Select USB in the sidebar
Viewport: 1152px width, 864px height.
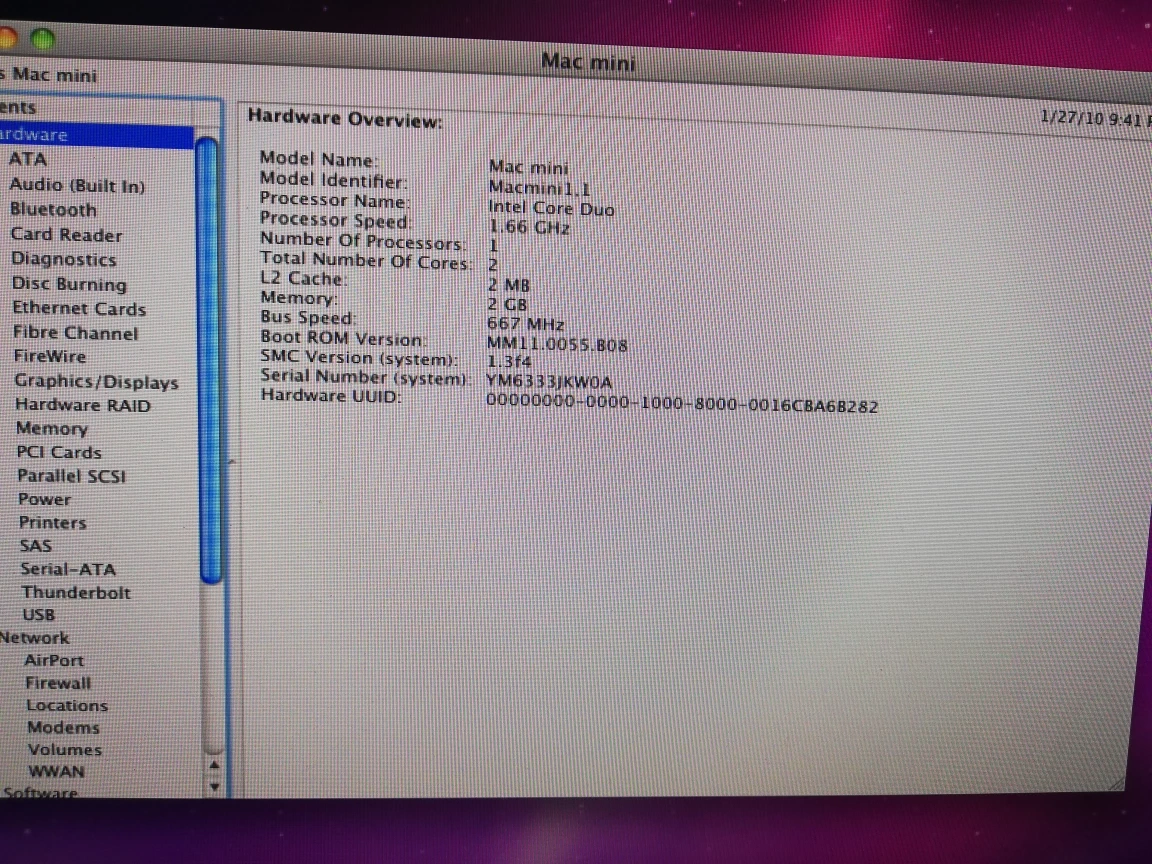pyautogui.click(x=39, y=615)
